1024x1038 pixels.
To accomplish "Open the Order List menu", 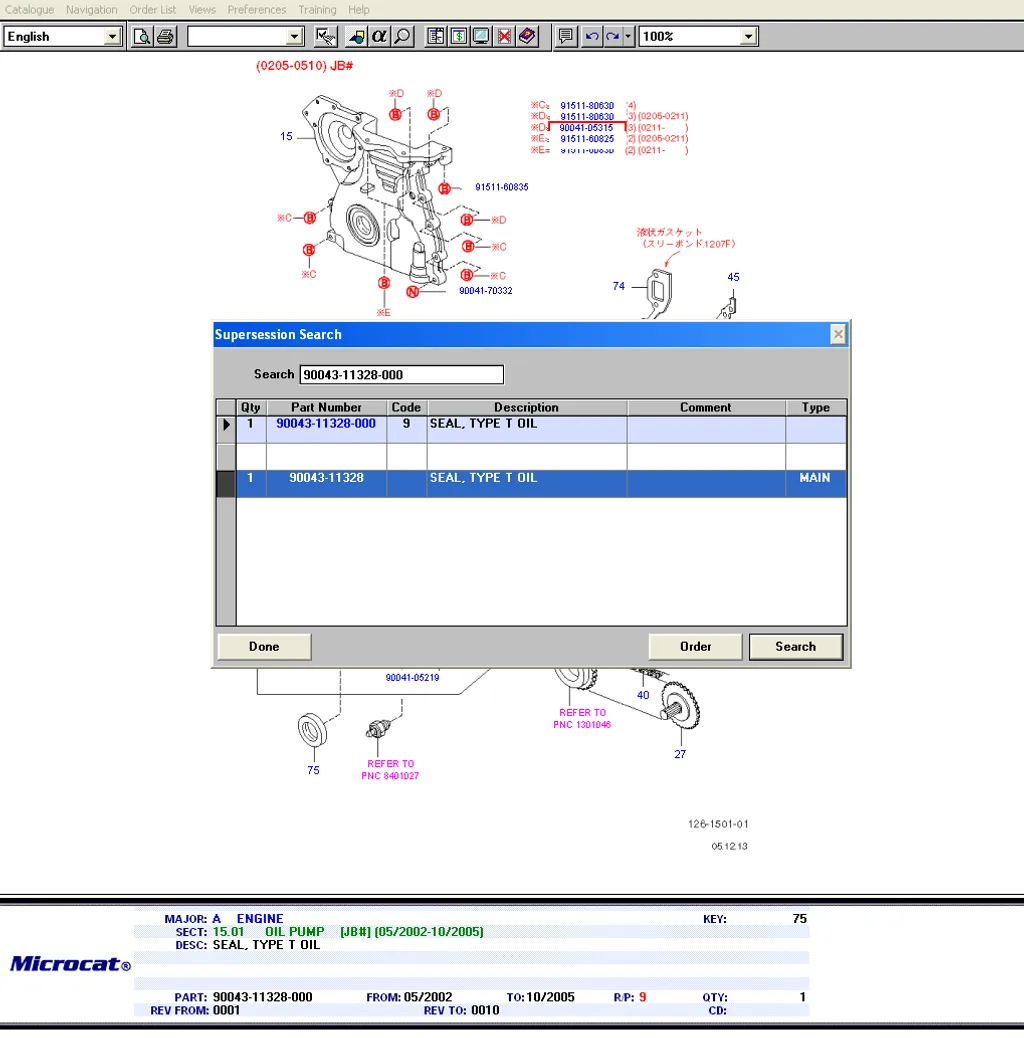I will (153, 10).
